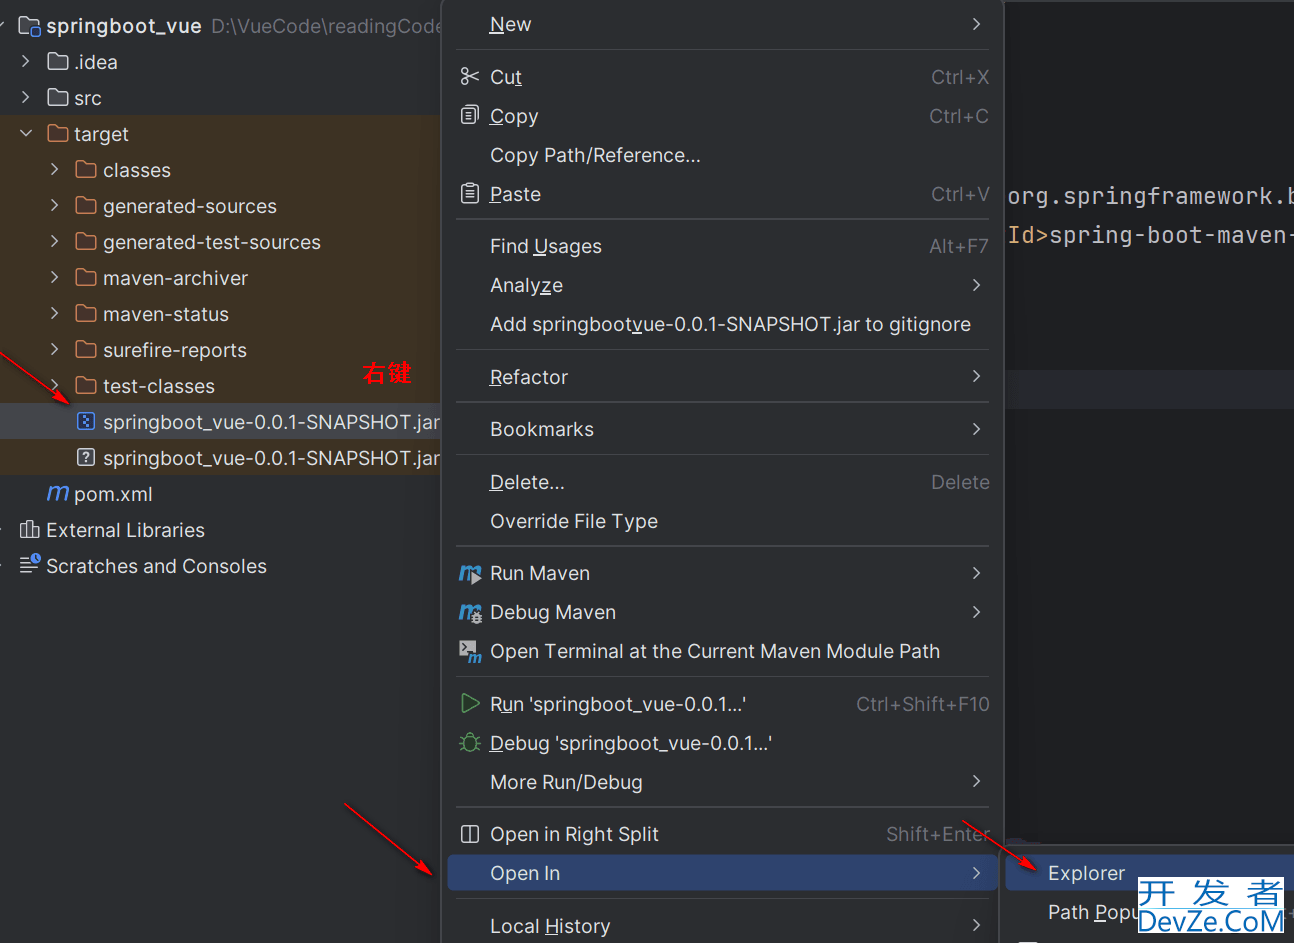Add the jar file to gitignore

tap(722, 324)
